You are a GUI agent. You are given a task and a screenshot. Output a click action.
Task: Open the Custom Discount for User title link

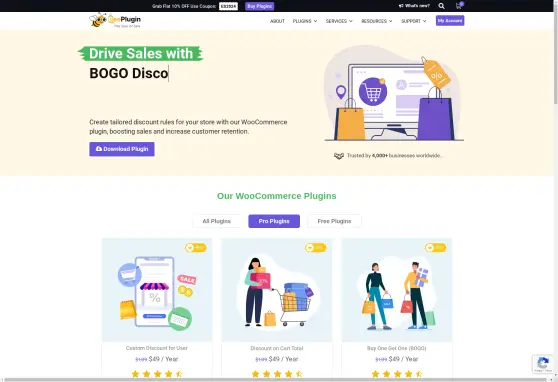(157, 348)
